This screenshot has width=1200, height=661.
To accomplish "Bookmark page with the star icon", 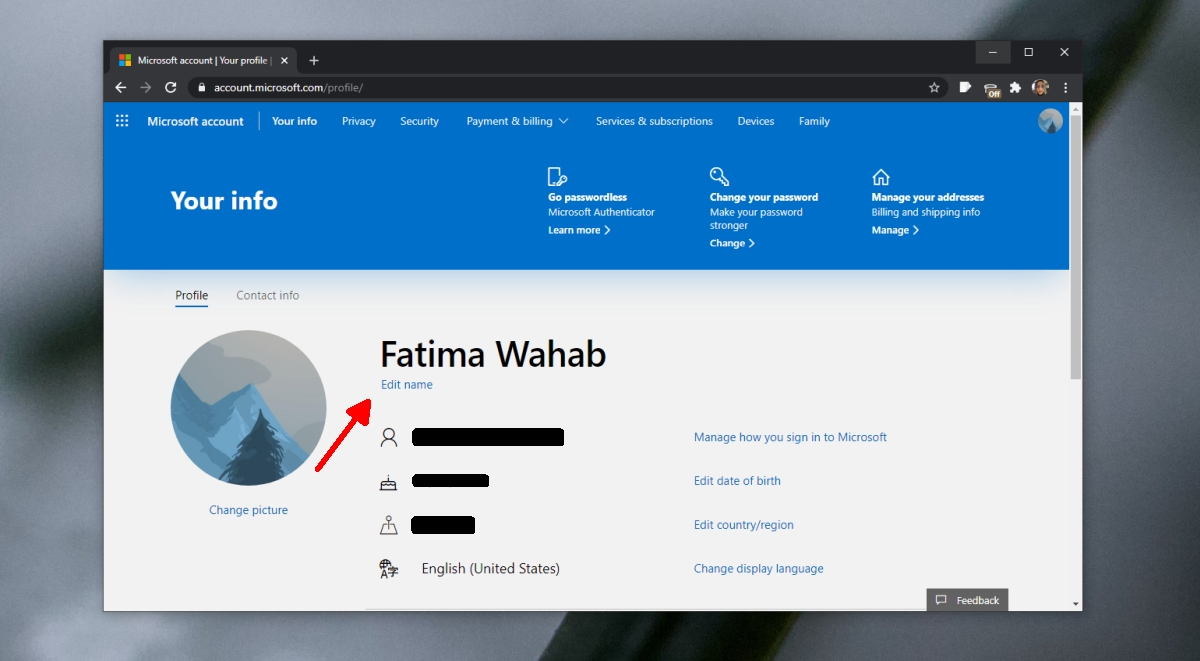I will 934,88.
